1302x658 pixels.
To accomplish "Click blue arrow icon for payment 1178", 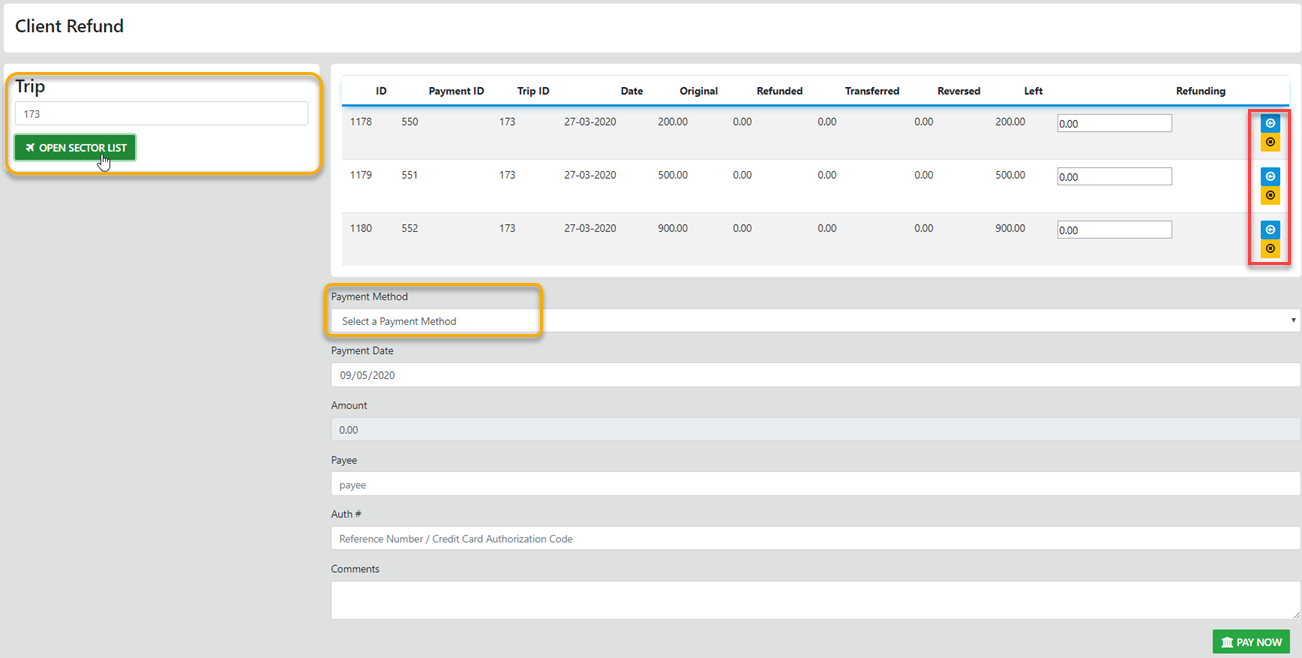I will (x=1270, y=123).
